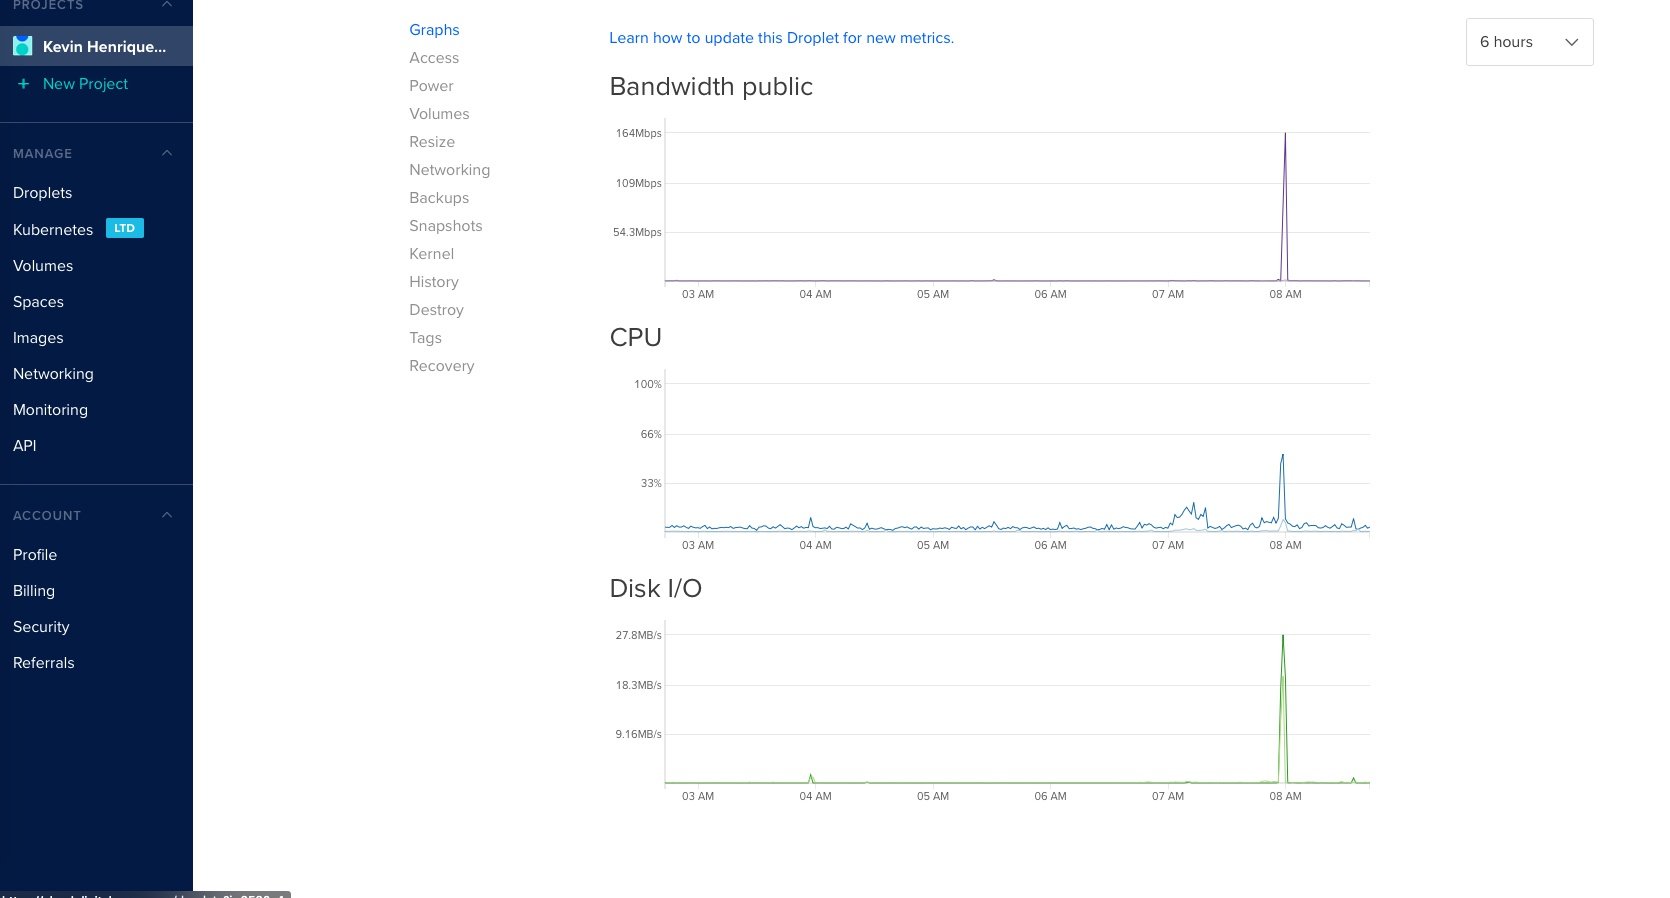Go to the Resize tab
1670x898 pixels.
click(432, 142)
